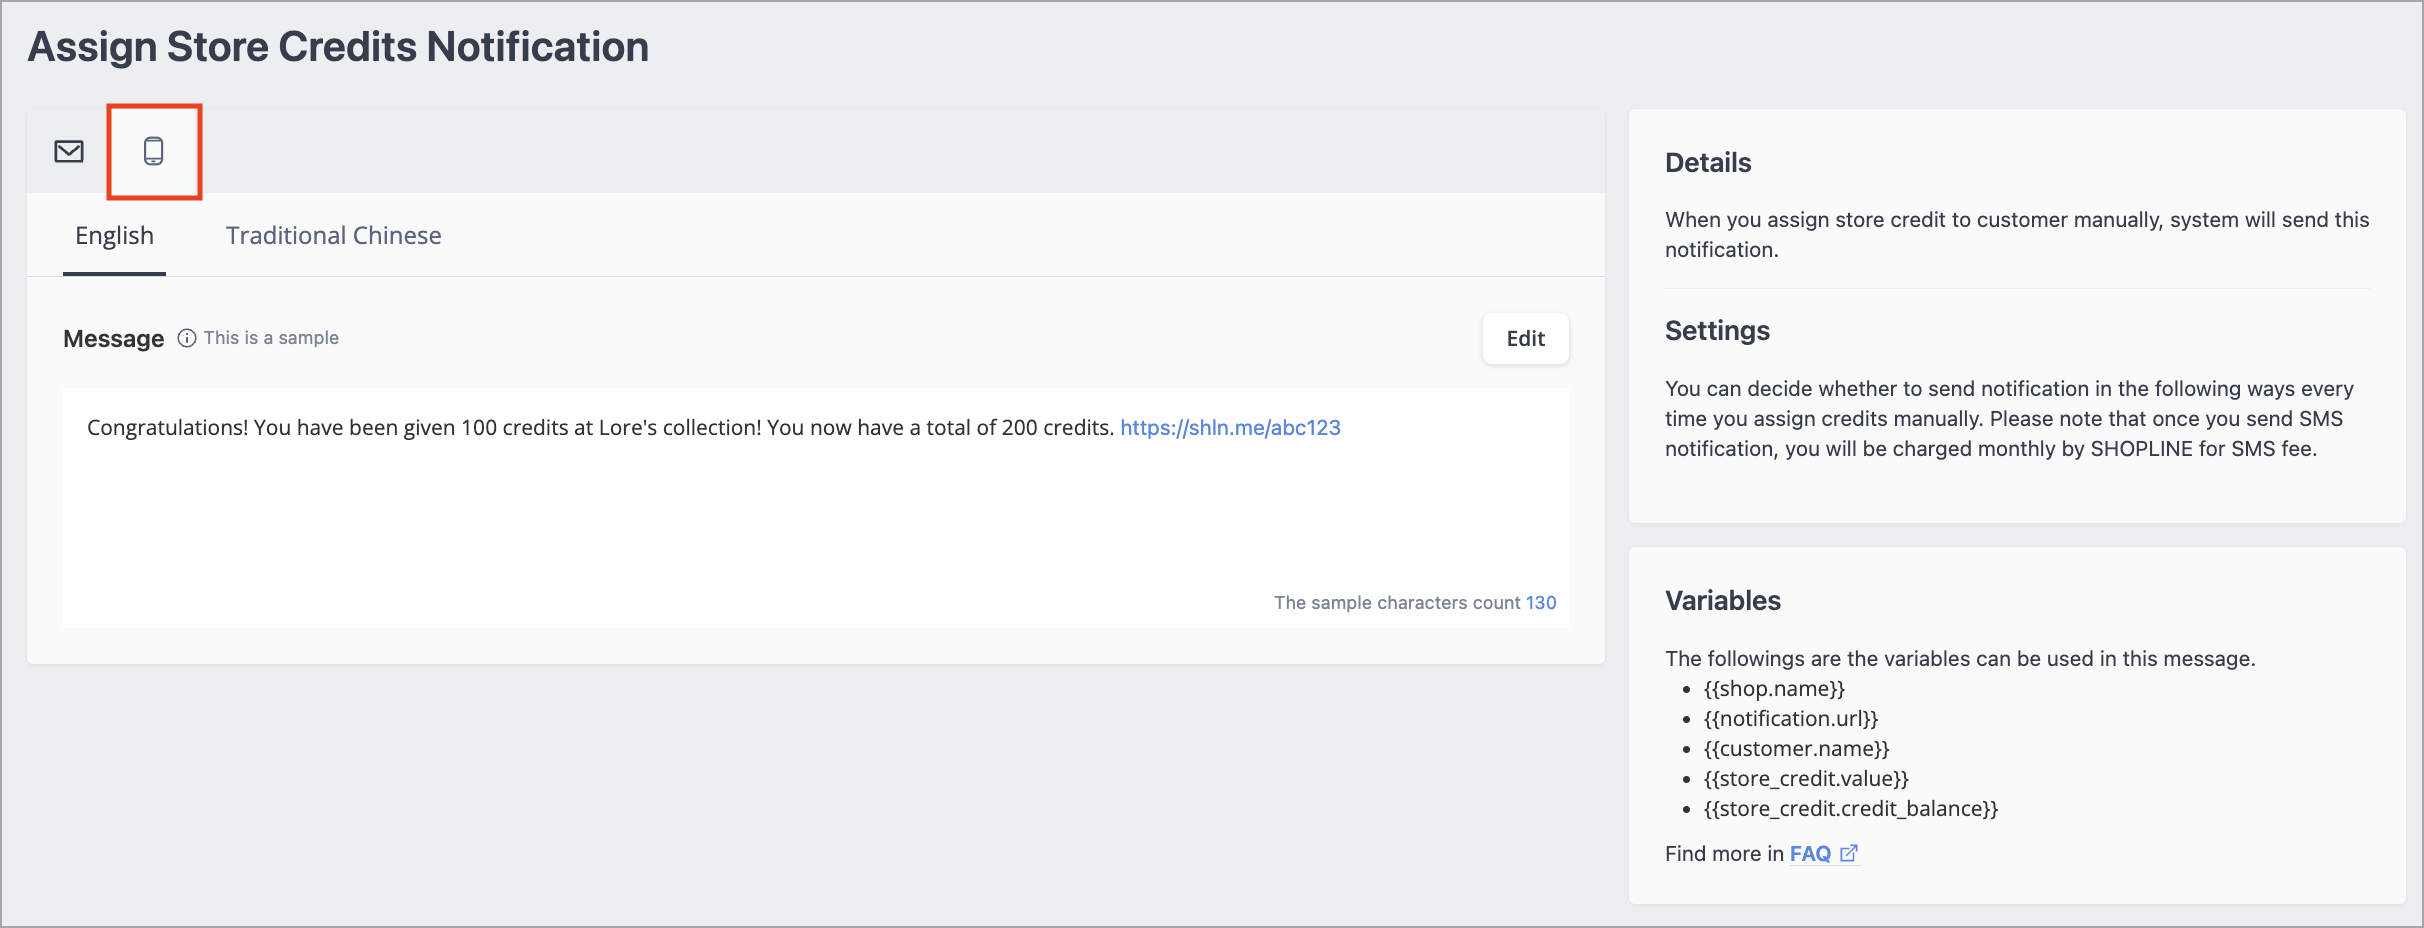2424x928 pixels.
Task: Click the Message label
Action: coord(113,339)
